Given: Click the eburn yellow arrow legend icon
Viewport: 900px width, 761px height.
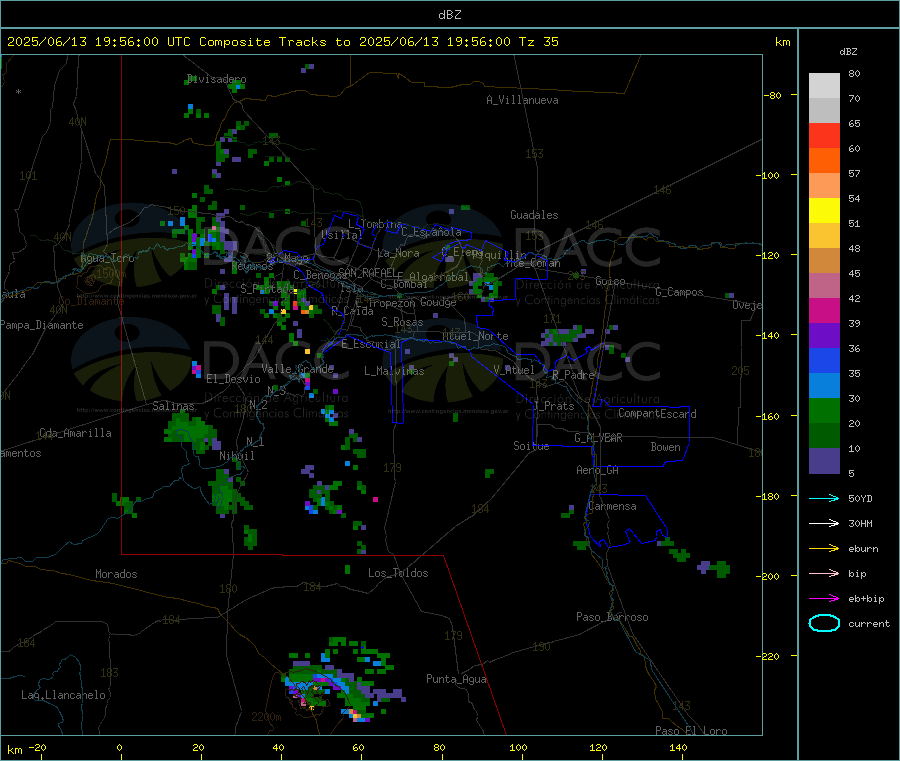Looking at the screenshot, I should tap(824, 549).
